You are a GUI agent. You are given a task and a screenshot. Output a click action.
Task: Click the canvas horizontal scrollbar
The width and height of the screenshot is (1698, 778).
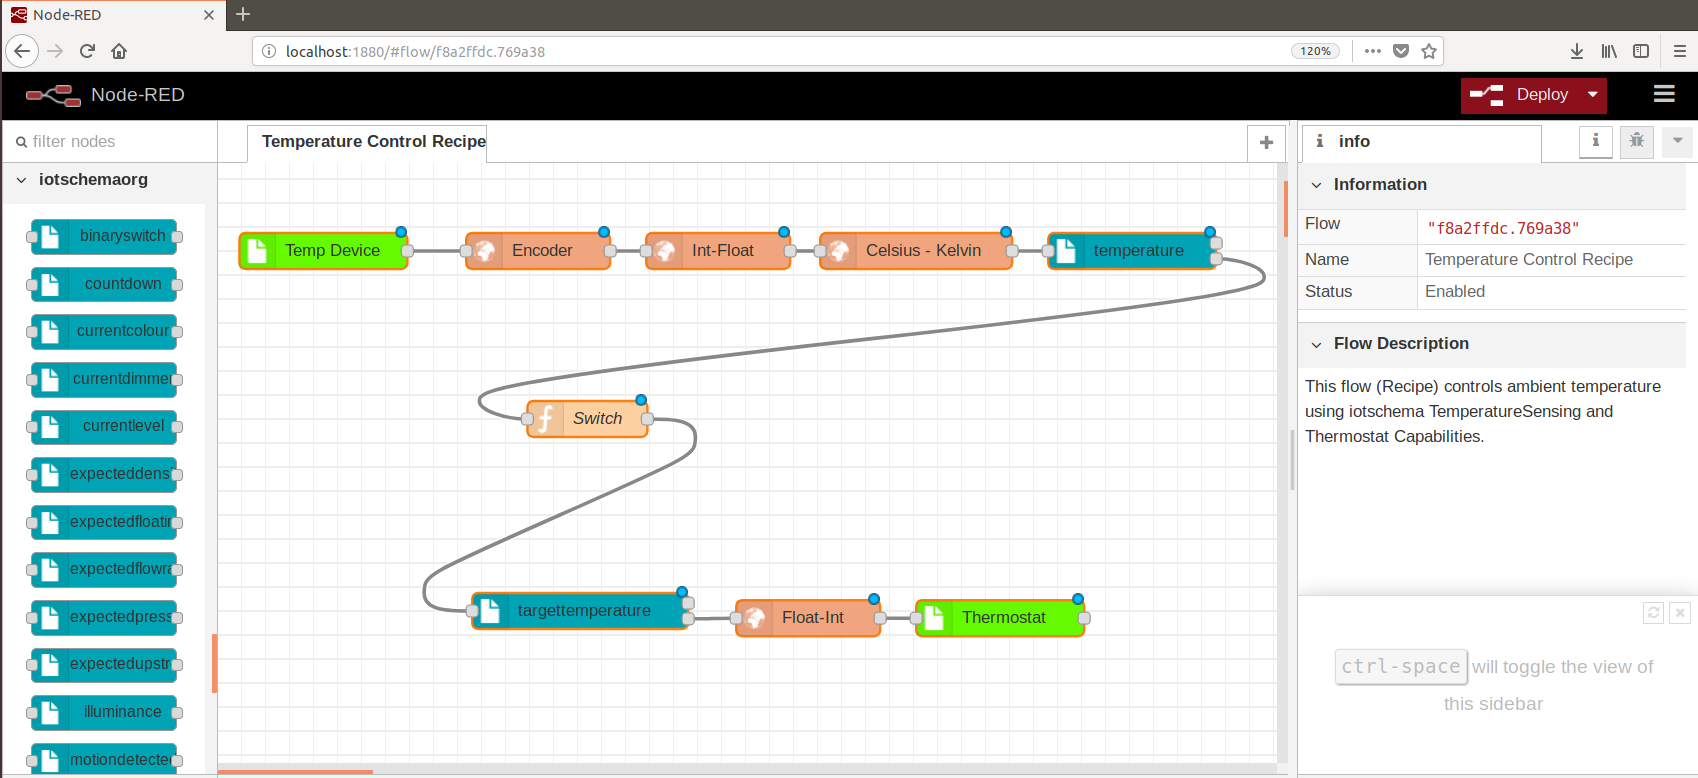click(295, 772)
